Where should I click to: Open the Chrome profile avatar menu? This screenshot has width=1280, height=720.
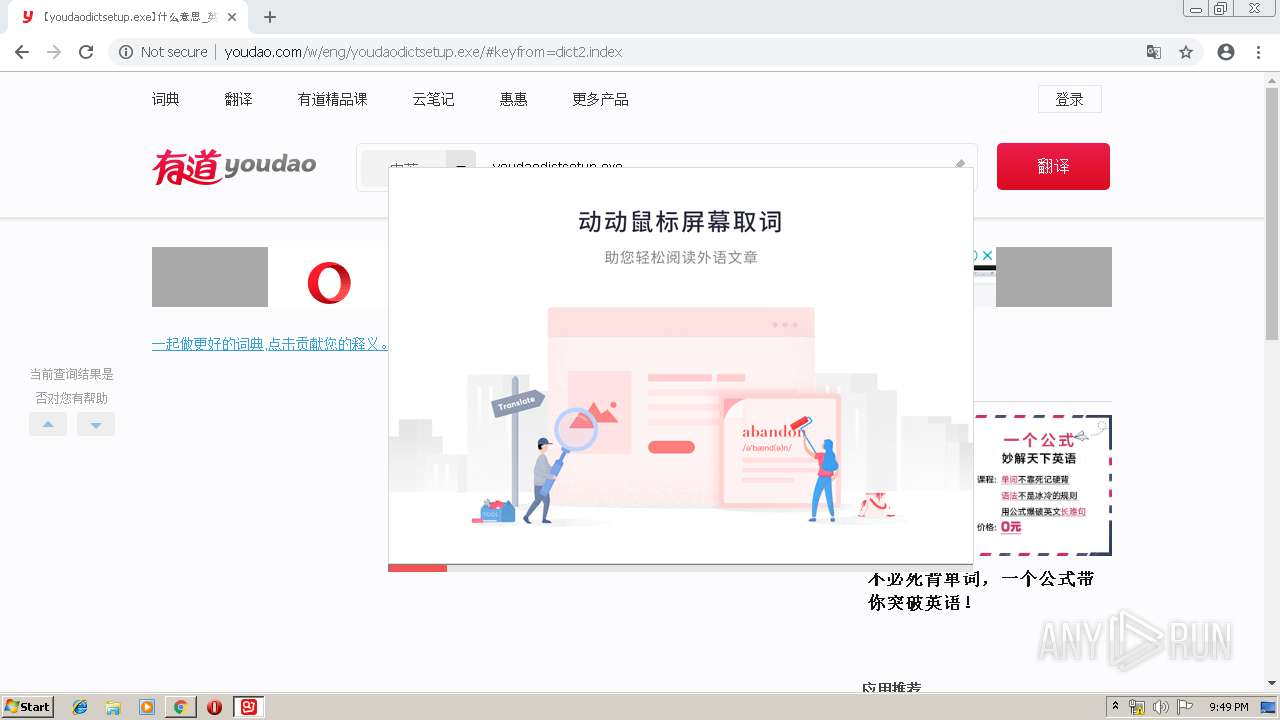[1226, 52]
